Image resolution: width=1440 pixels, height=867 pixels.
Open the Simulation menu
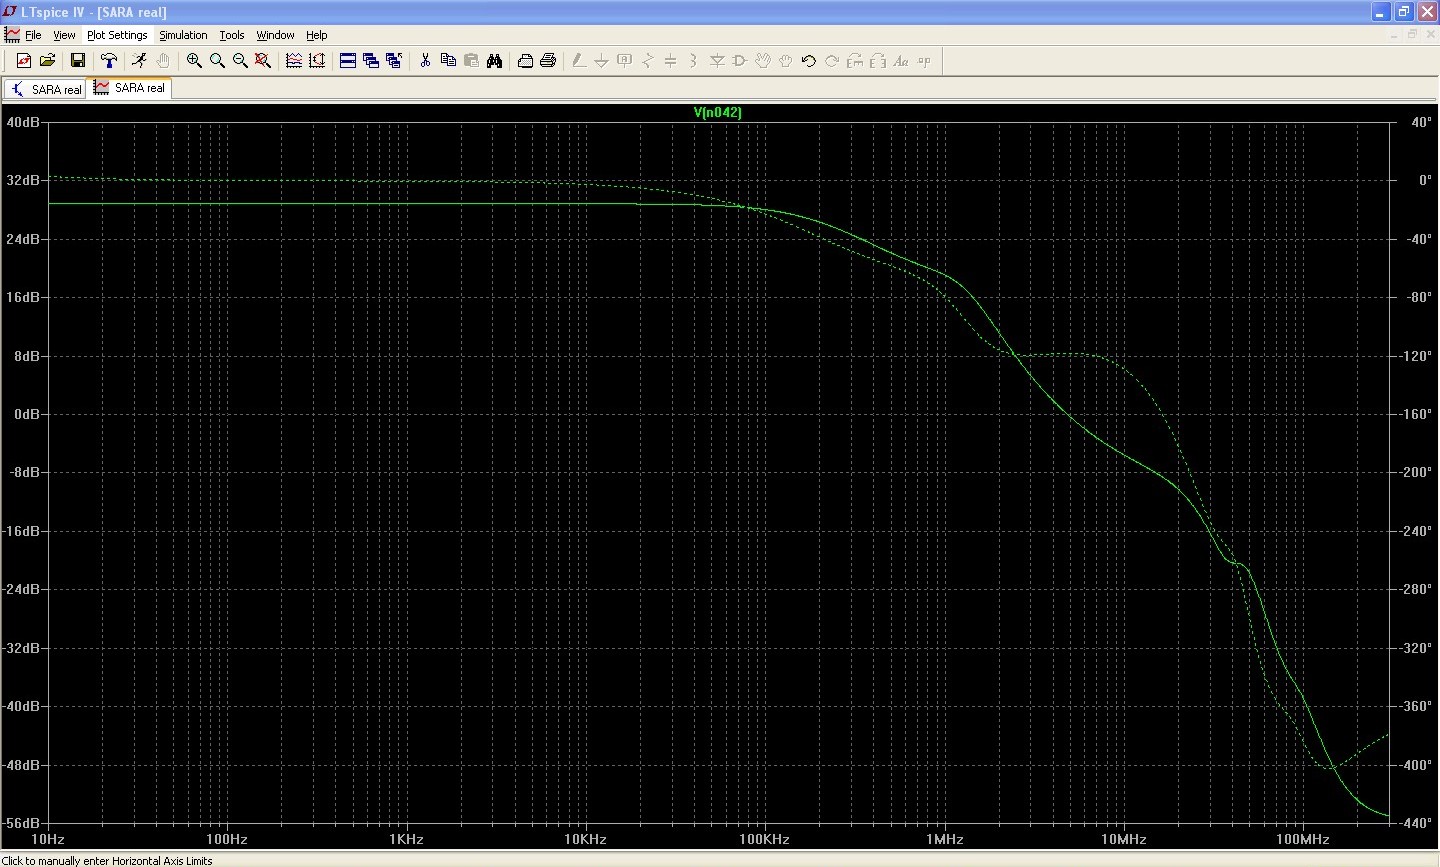183,35
